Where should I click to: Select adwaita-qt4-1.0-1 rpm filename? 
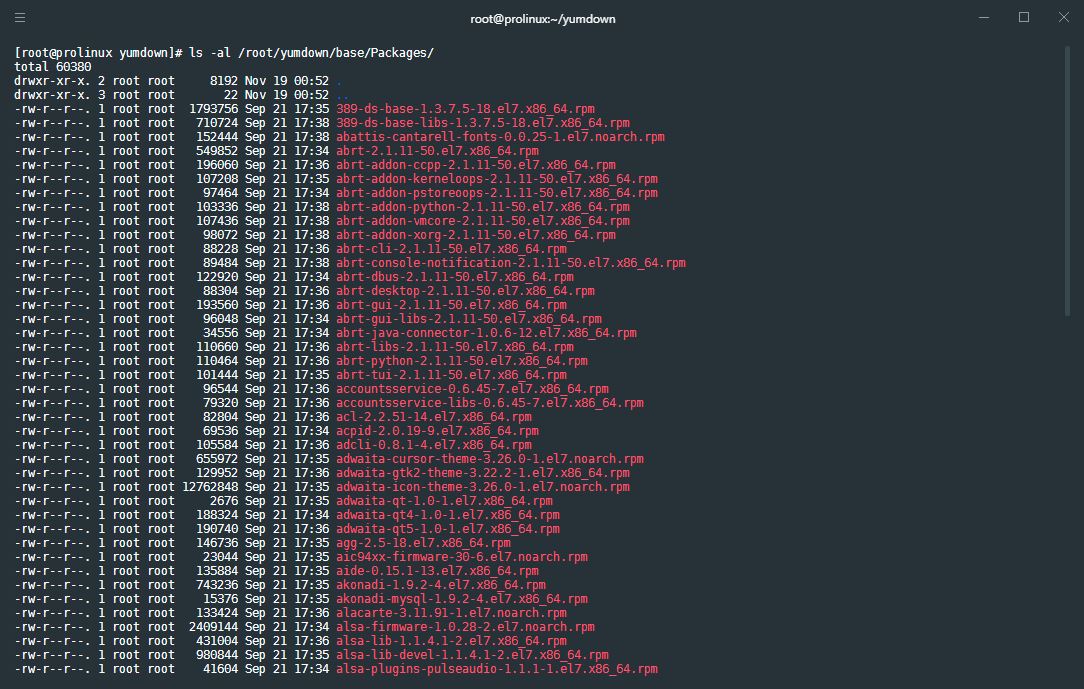tap(448, 515)
